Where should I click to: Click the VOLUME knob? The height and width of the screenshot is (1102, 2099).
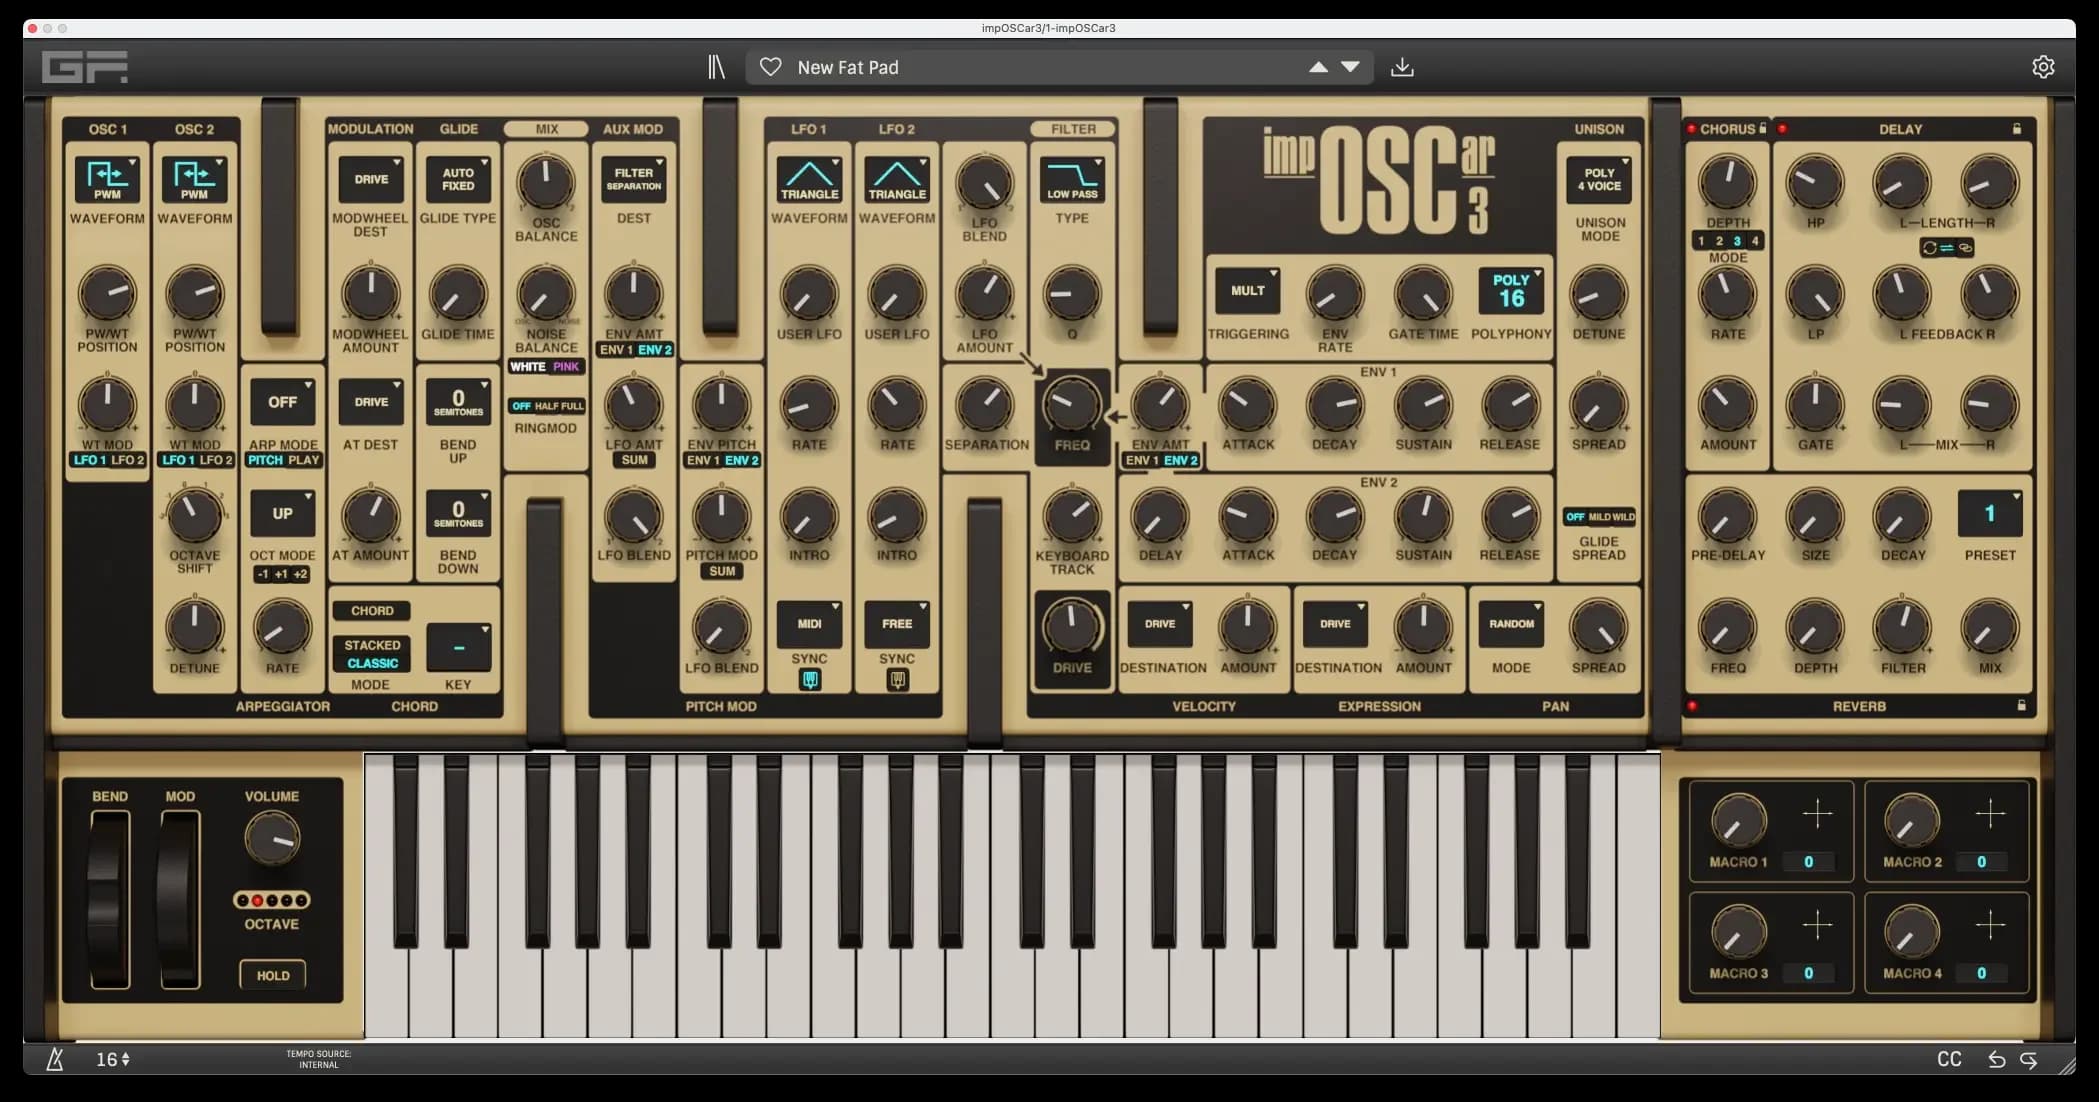coord(271,837)
